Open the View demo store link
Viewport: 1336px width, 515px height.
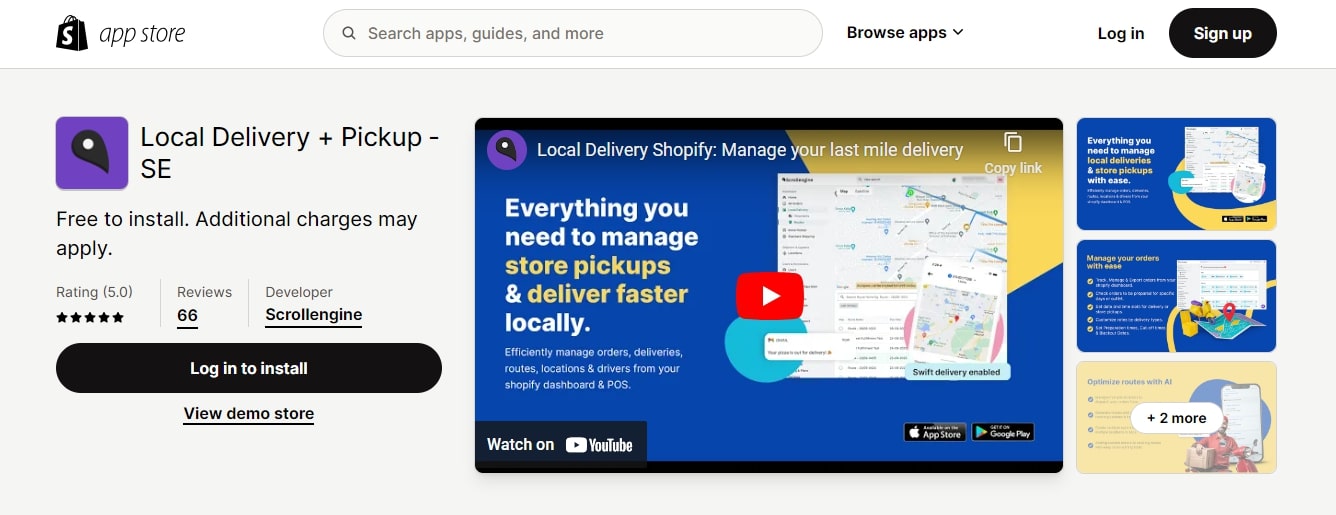click(x=249, y=414)
